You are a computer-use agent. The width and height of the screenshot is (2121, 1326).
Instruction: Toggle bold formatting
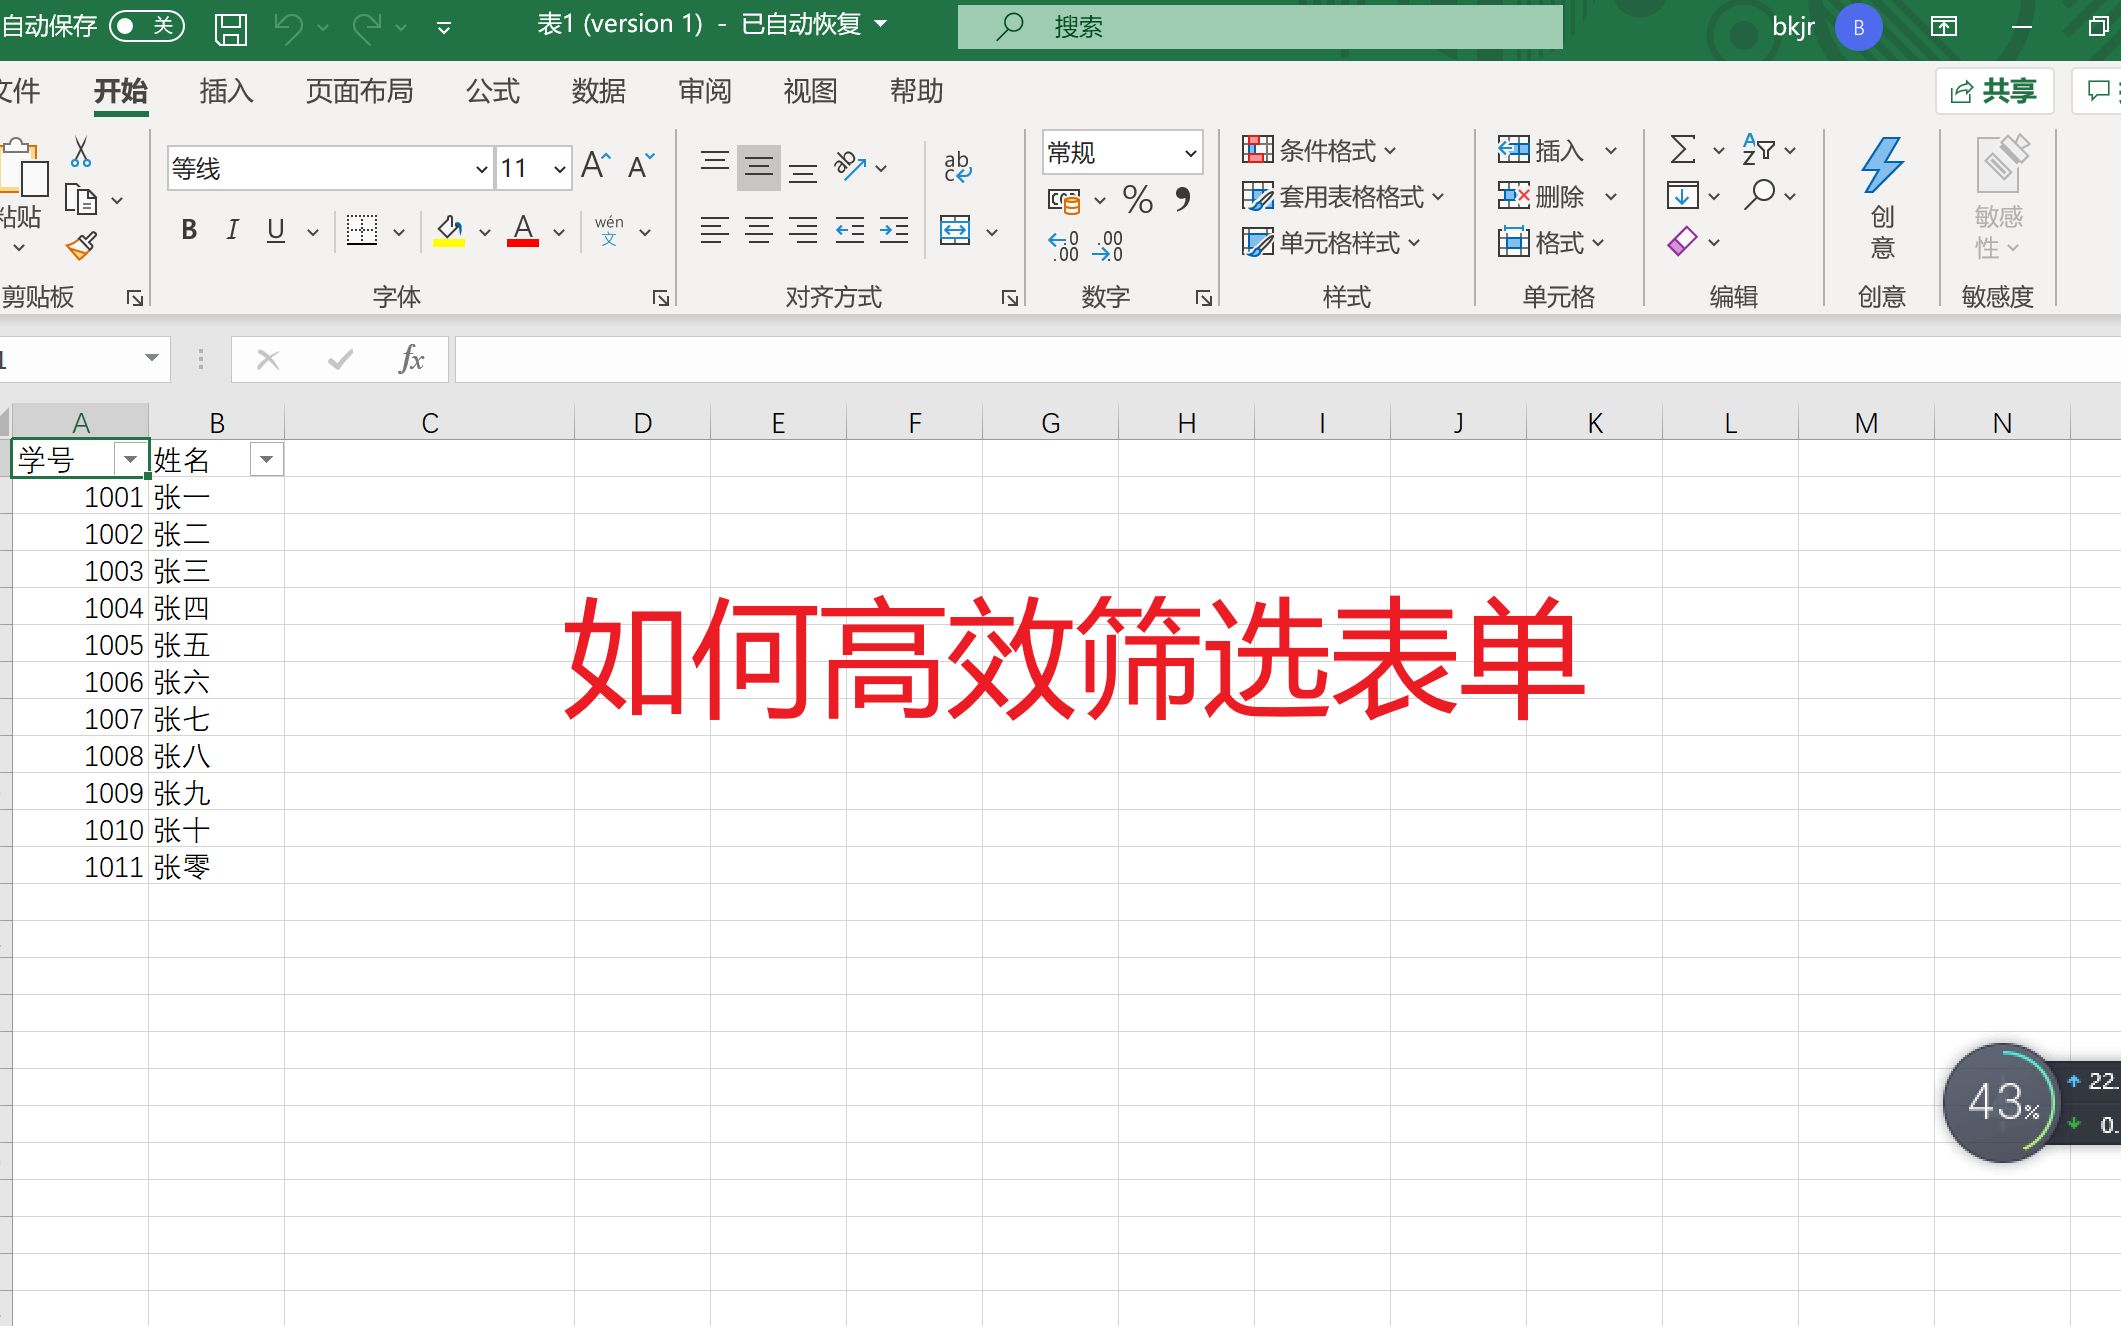[188, 230]
